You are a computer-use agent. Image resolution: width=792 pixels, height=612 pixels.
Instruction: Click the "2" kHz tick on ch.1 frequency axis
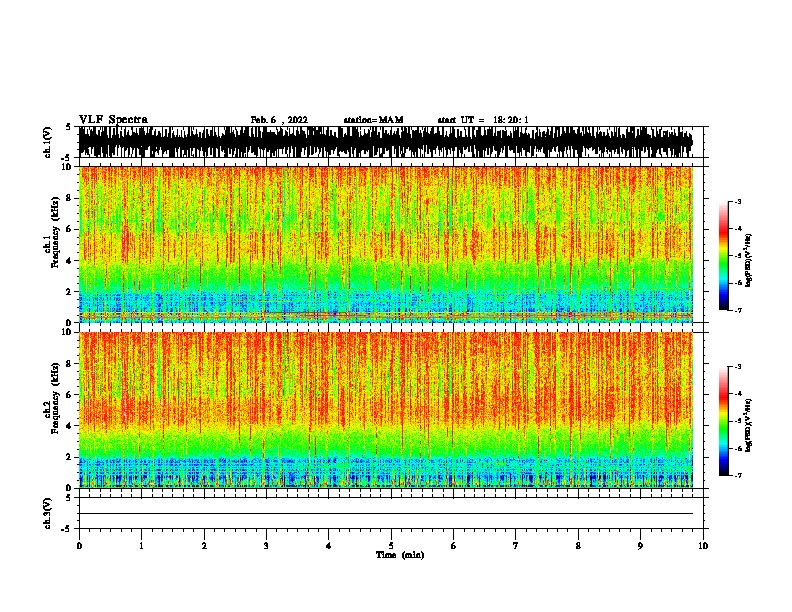(71, 291)
